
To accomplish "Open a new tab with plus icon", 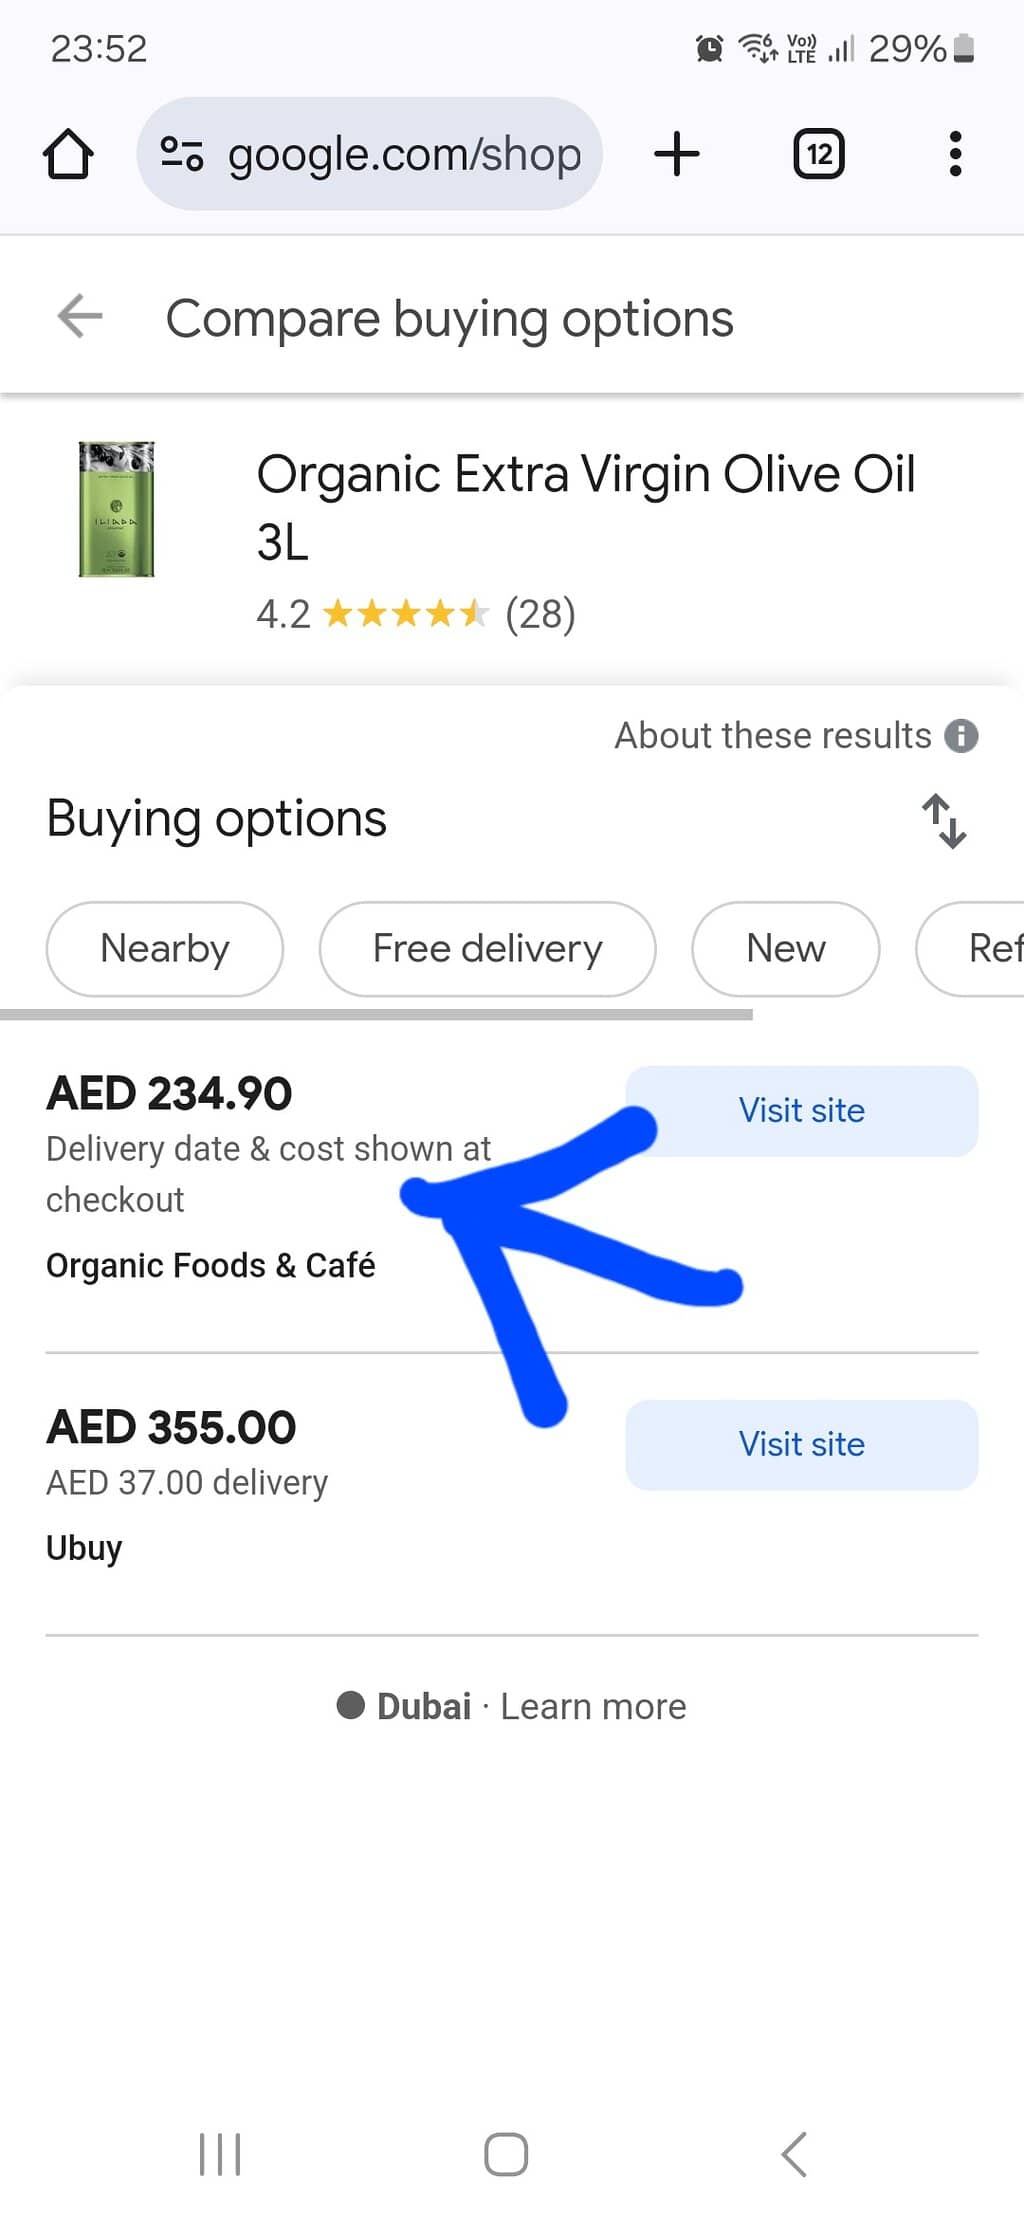I will 677,154.
